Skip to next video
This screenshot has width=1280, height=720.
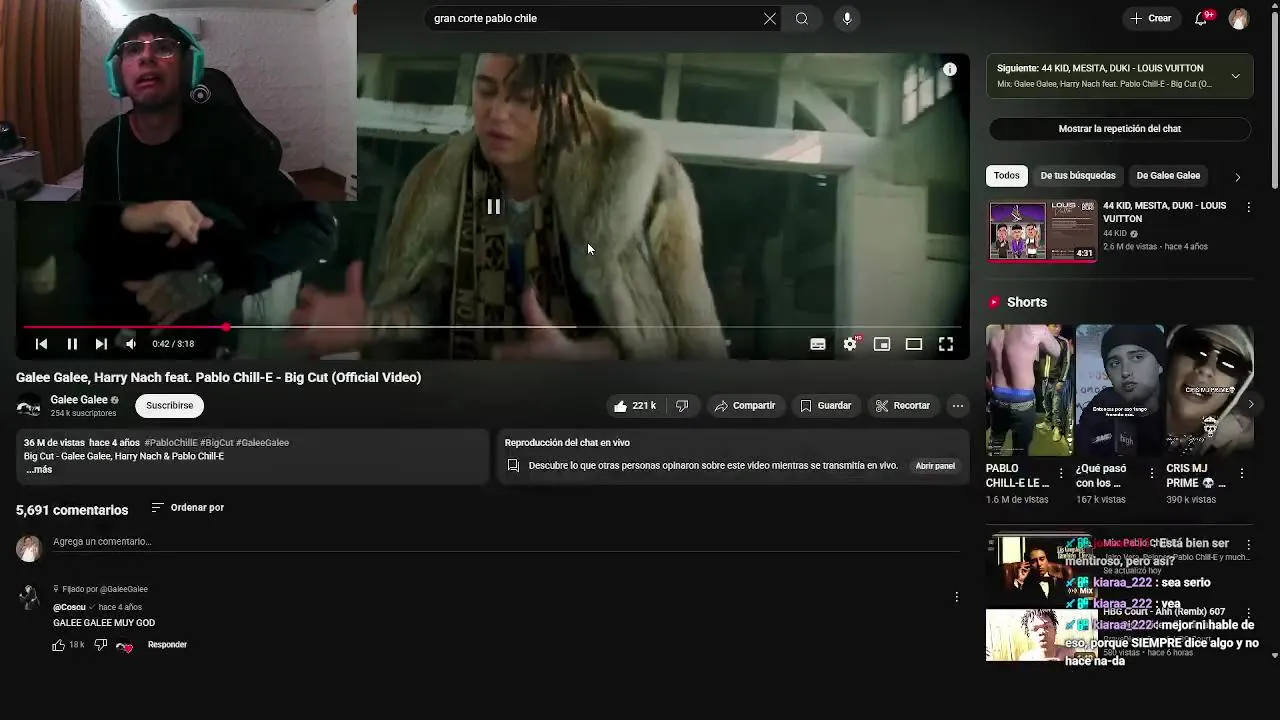101,344
